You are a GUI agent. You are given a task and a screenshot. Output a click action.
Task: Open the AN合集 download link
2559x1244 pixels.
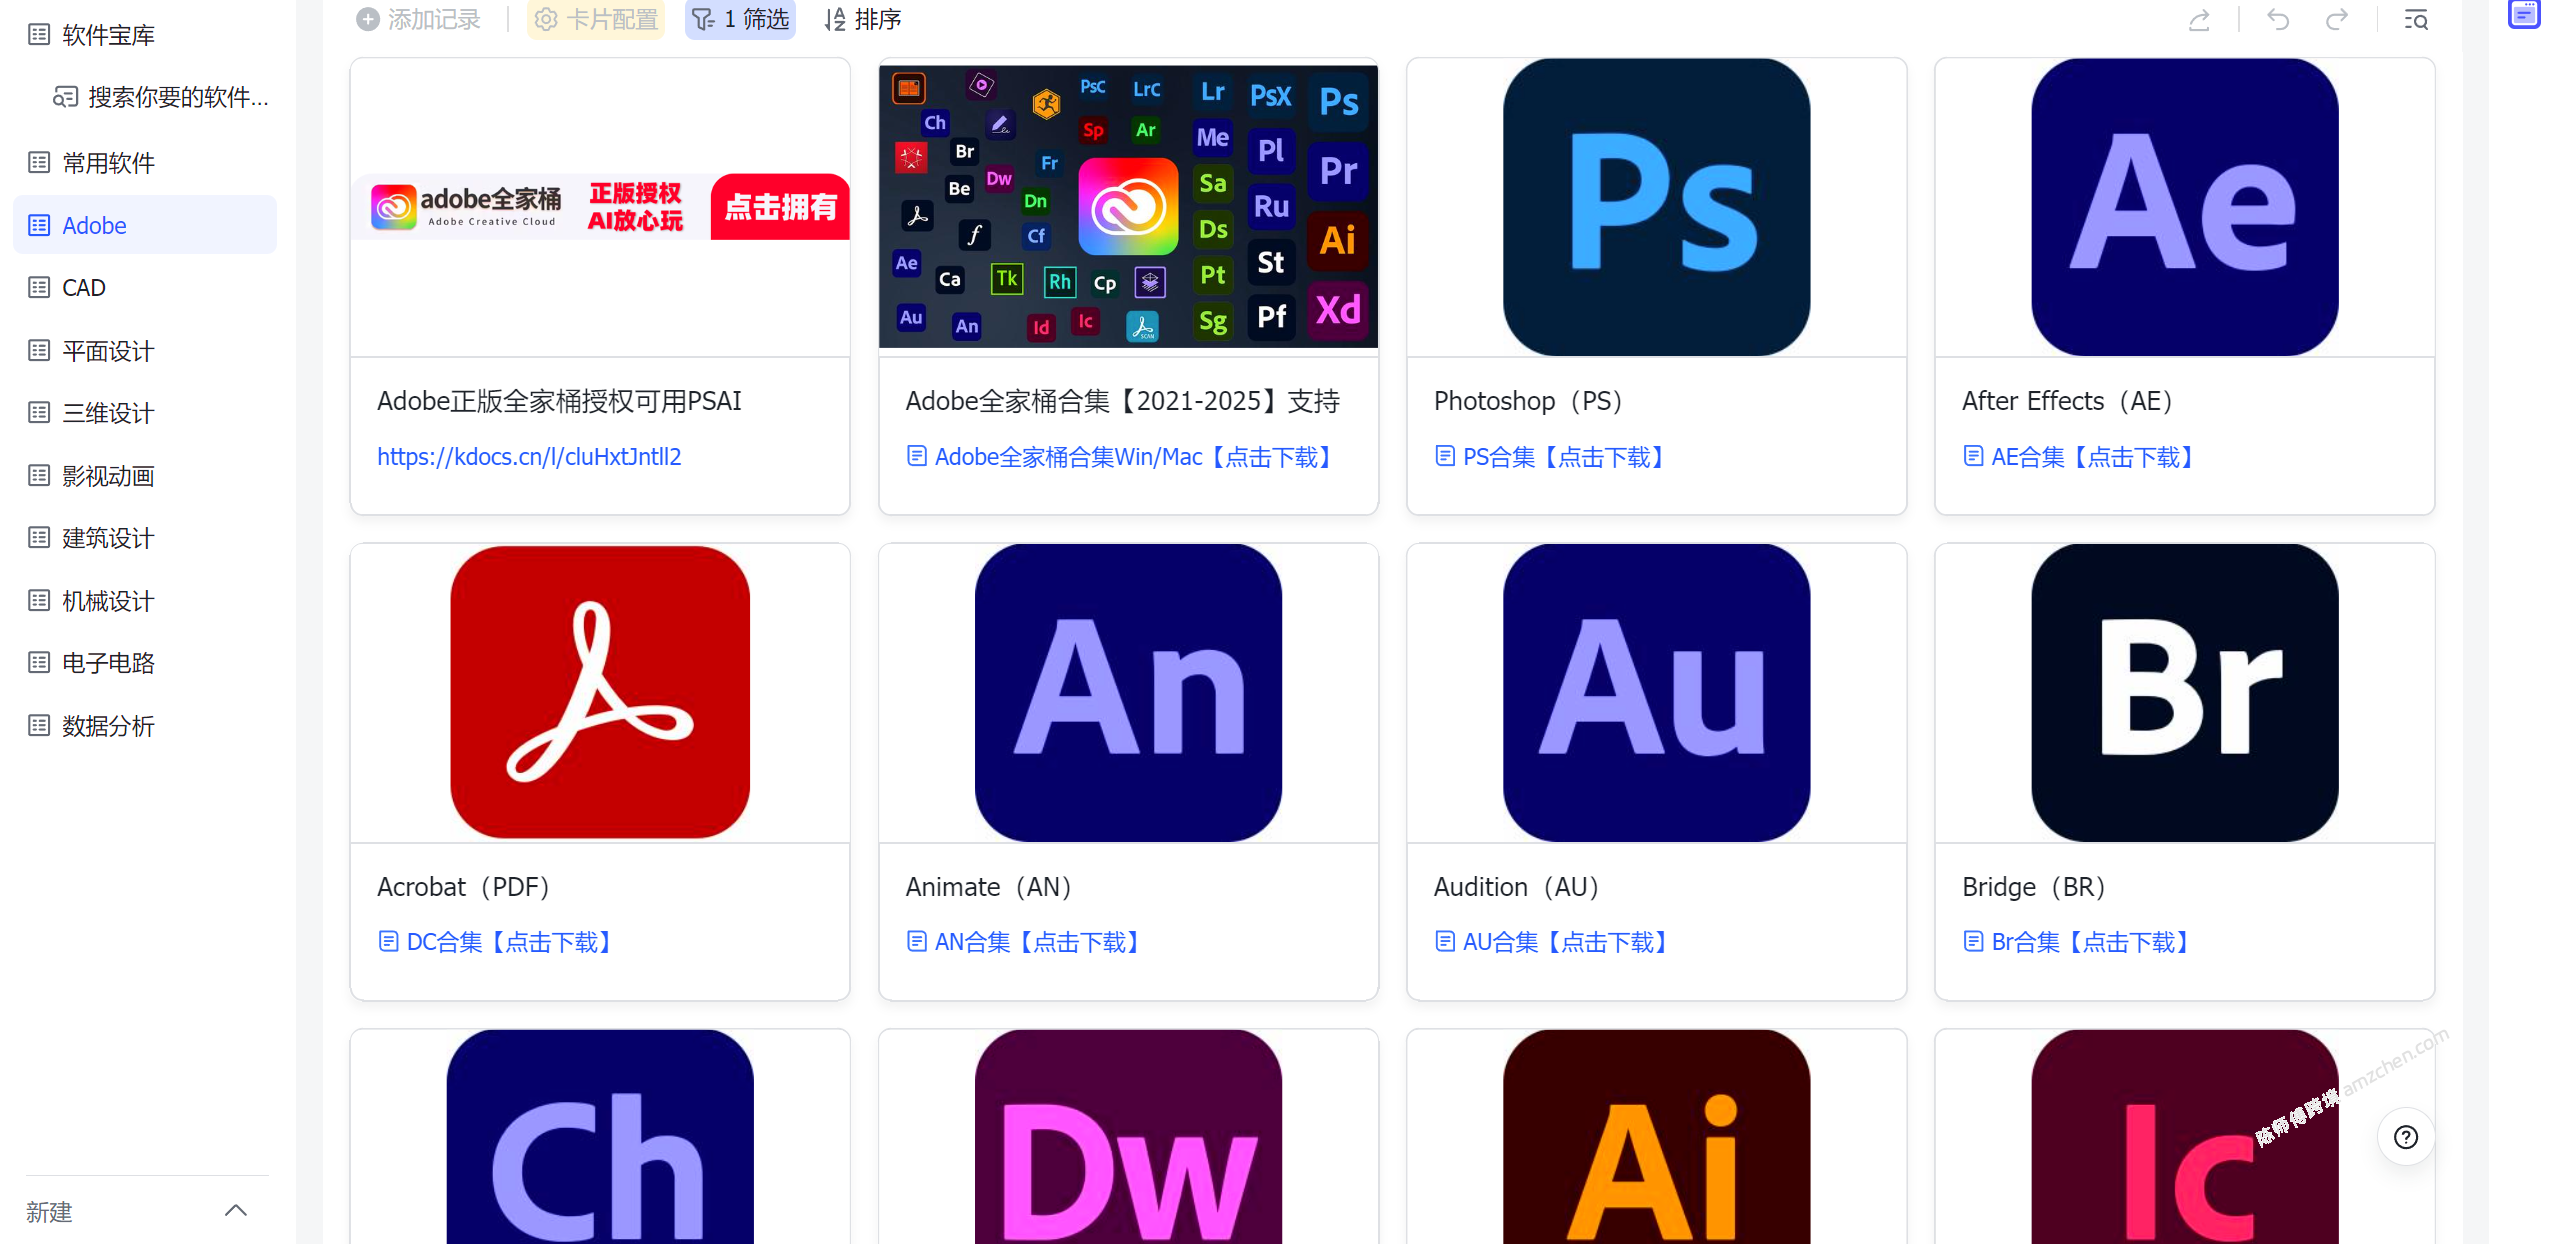tap(1026, 942)
